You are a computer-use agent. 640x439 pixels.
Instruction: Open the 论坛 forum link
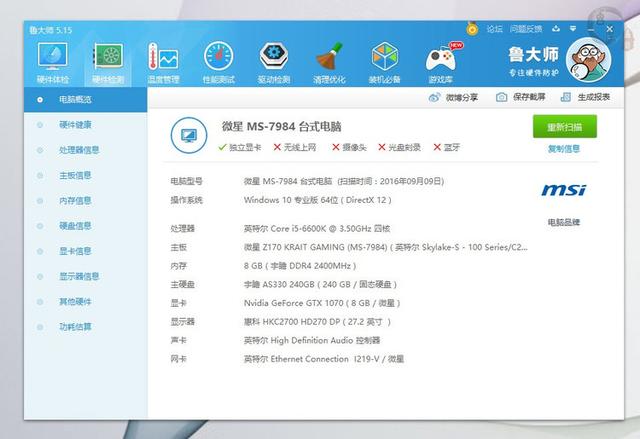click(494, 29)
